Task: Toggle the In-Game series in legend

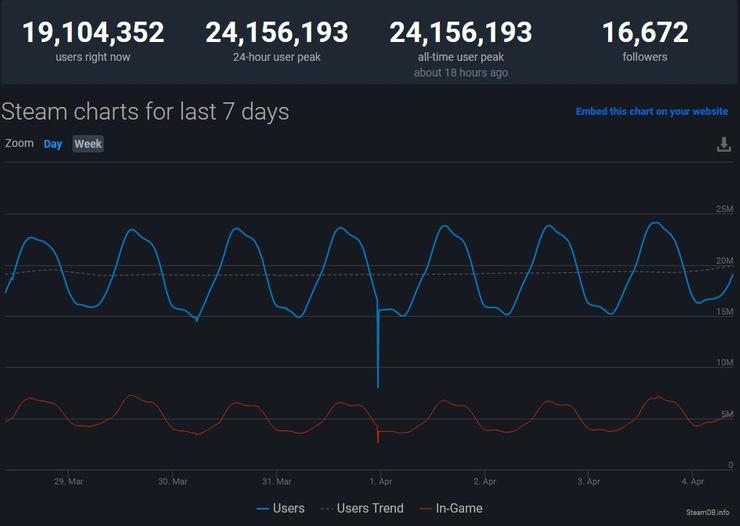Action: (x=451, y=509)
